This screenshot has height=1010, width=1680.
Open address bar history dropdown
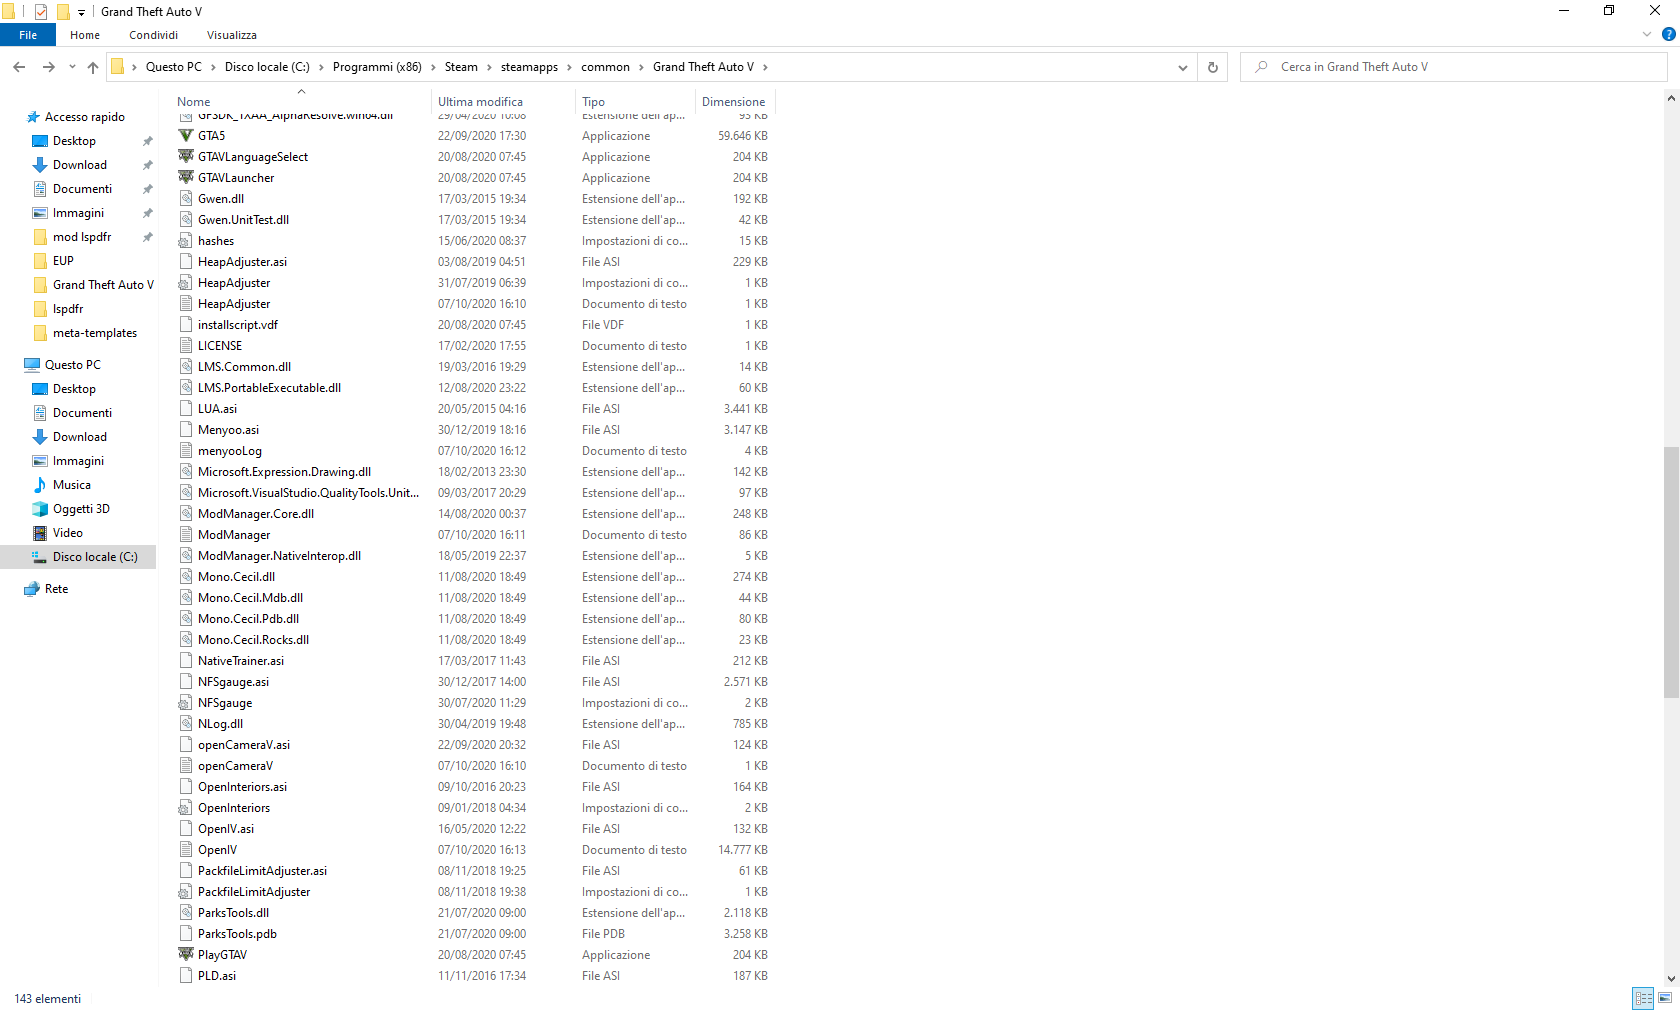pyautogui.click(x=1183, y=67)
